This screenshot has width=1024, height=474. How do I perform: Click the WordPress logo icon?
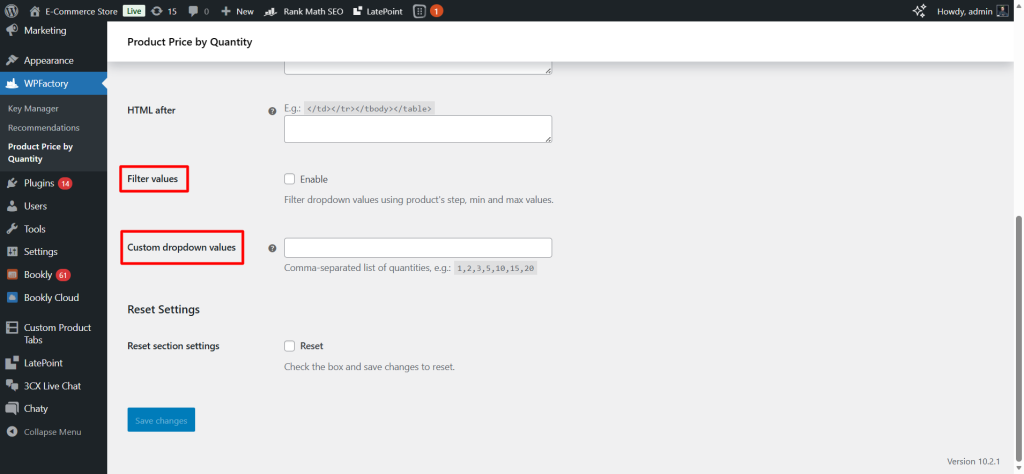pyautogui.click(x=12, y=11)
